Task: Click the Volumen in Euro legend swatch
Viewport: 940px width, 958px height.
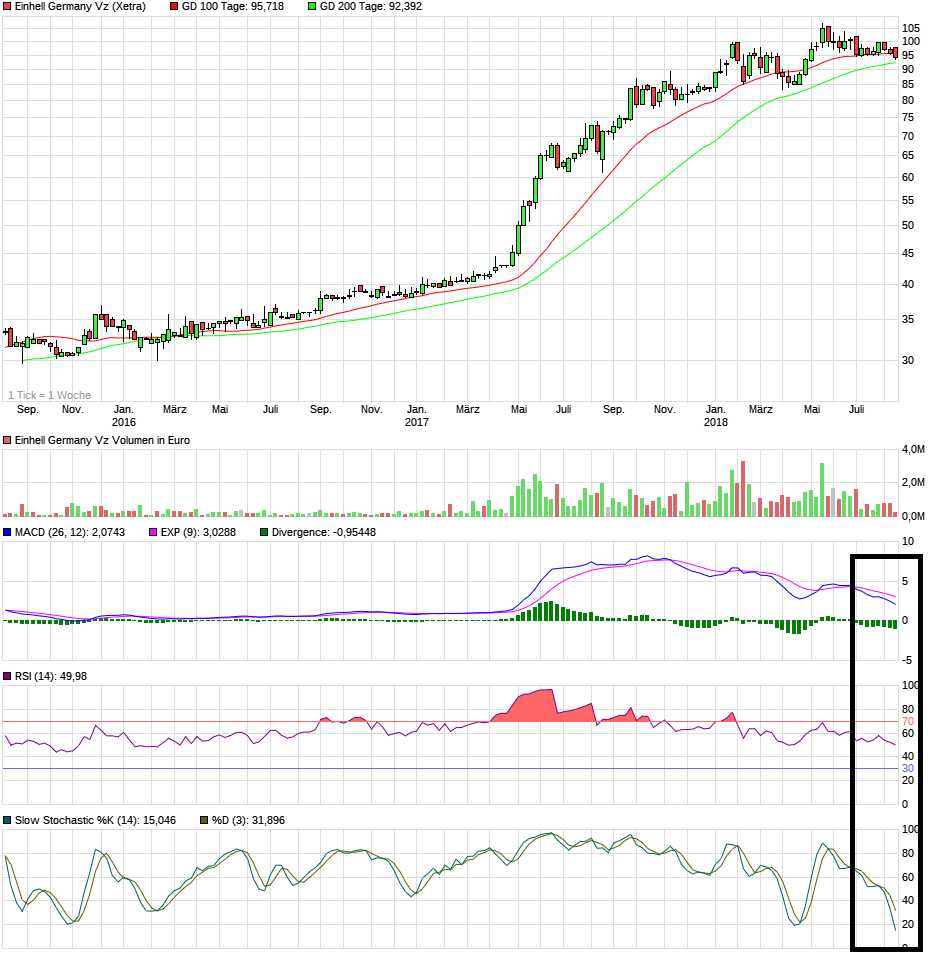Action: [7, 440]
